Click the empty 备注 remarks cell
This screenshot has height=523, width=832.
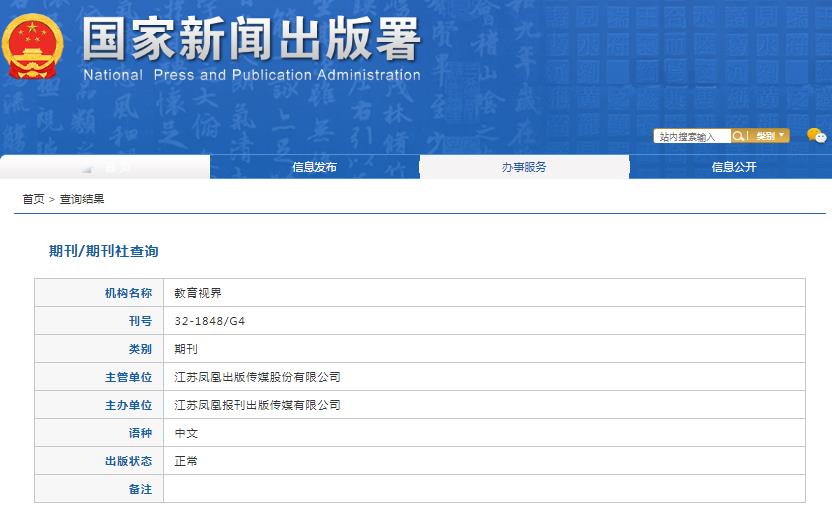[x=484, y=489]
